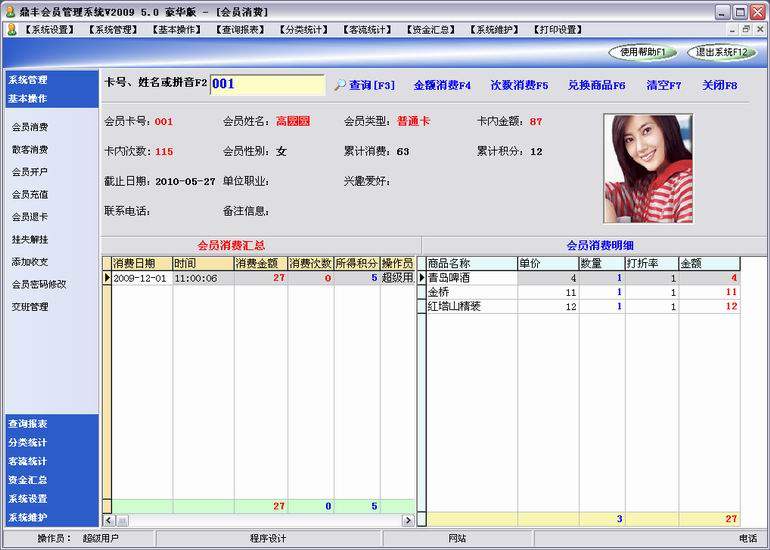Select 系统管理 in the sidebar header
Viewport: 770px width, 550px height.
pos(28,80)
